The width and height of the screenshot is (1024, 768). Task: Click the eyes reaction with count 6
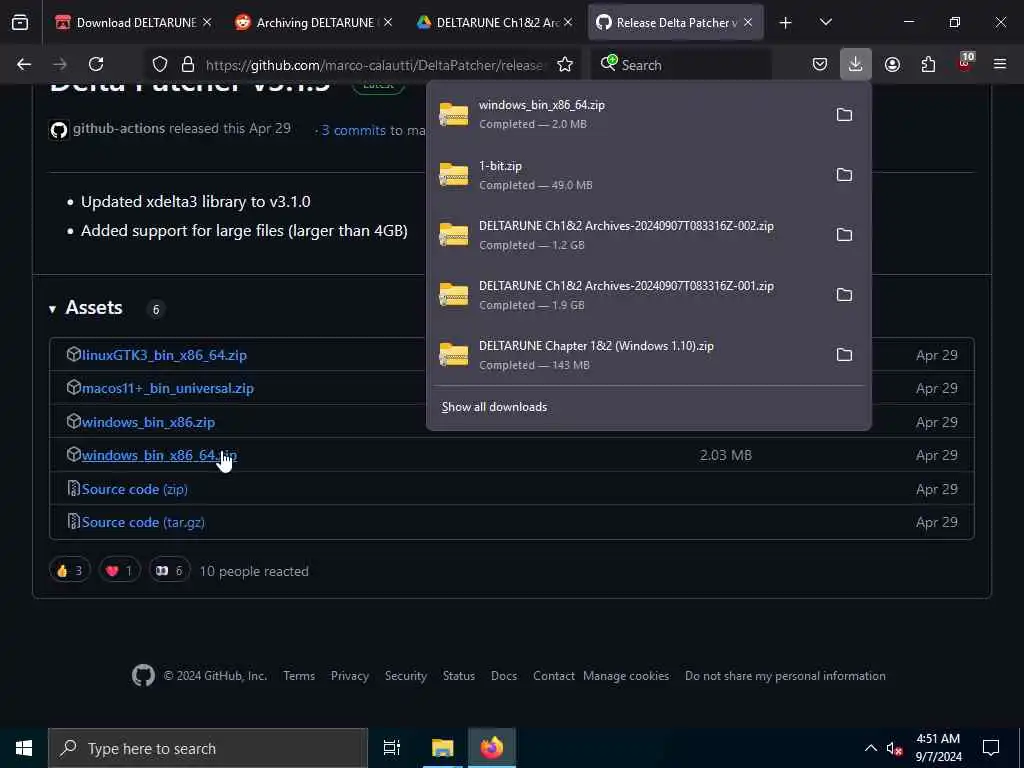pos(169,571)
